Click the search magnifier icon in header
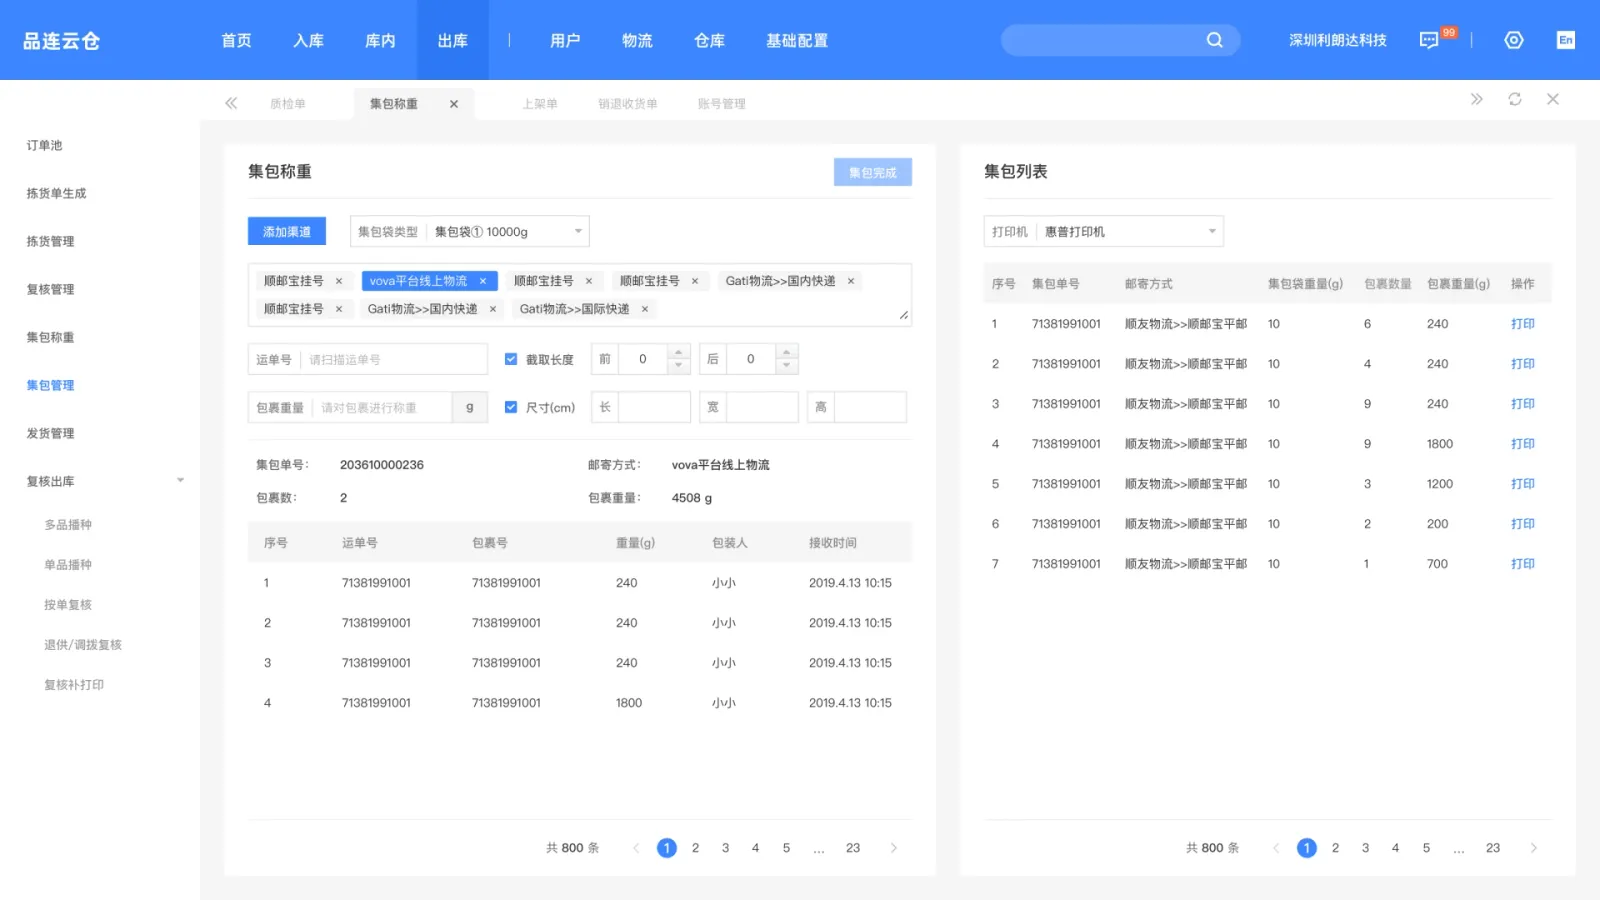 pos(1215,40)
